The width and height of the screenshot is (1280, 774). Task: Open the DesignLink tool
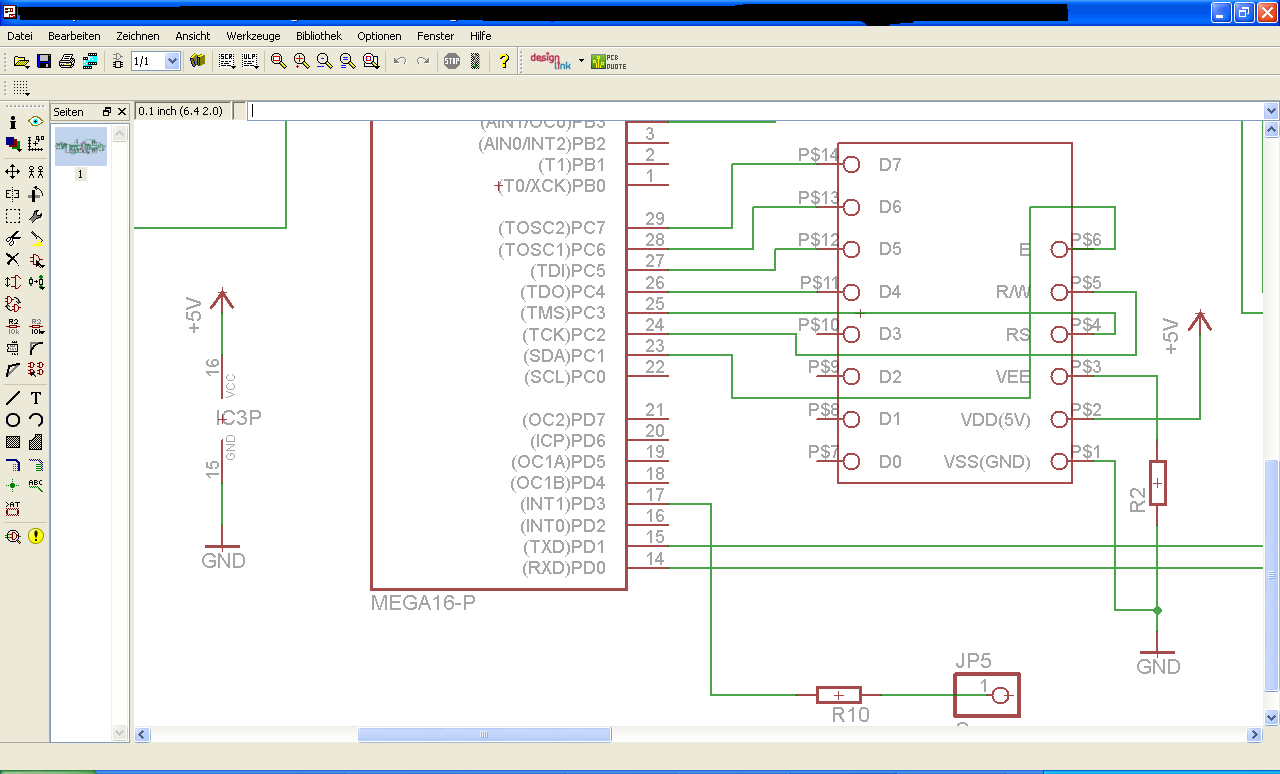coord(550,61)
